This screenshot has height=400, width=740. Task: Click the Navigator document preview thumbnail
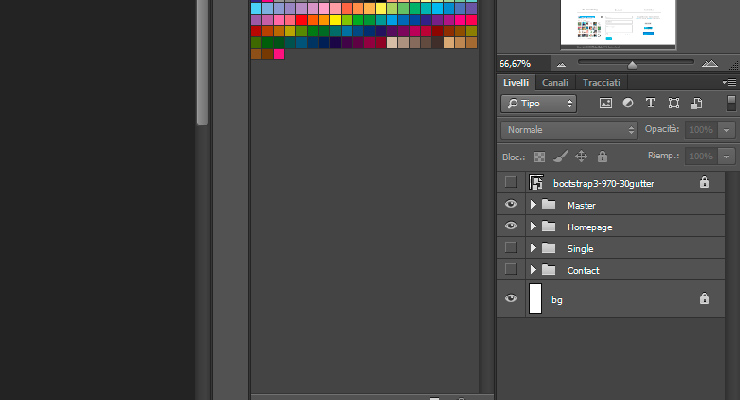click(618, 24)
